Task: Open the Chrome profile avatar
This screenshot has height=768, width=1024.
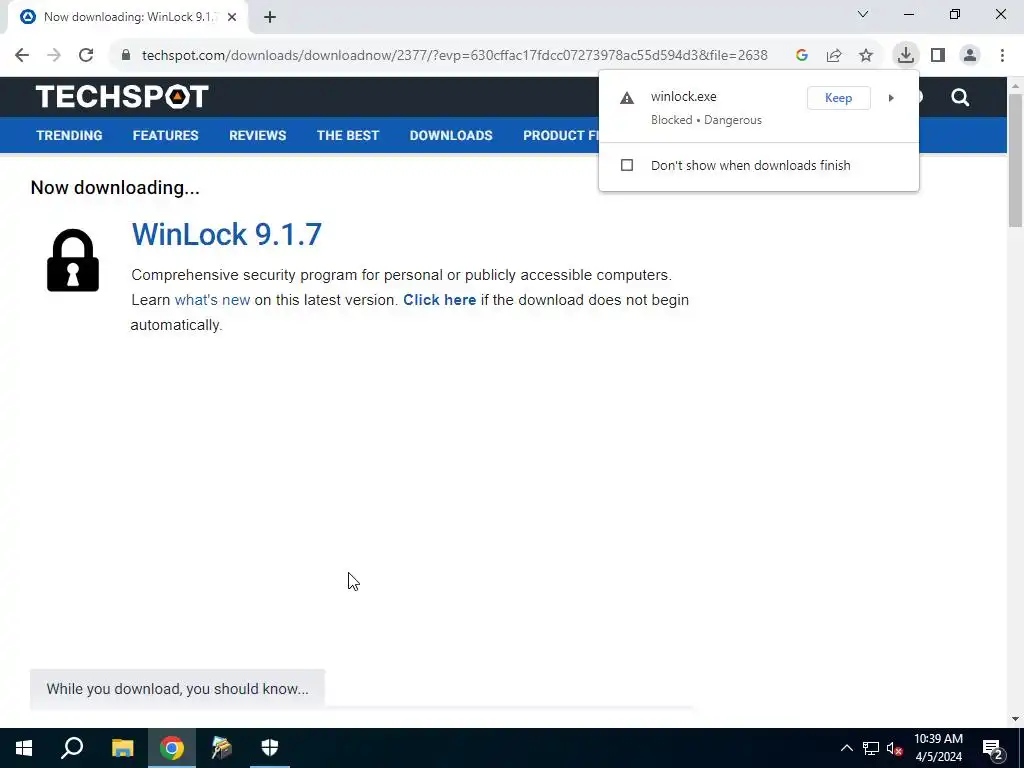Action: coord(970,56)
